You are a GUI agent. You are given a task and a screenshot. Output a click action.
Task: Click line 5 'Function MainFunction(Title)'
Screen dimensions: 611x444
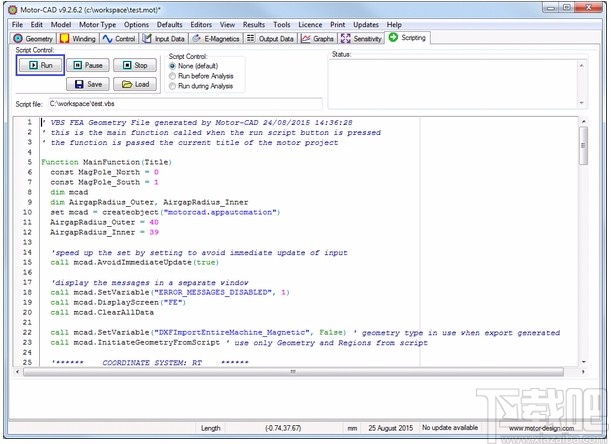point(106,162)
